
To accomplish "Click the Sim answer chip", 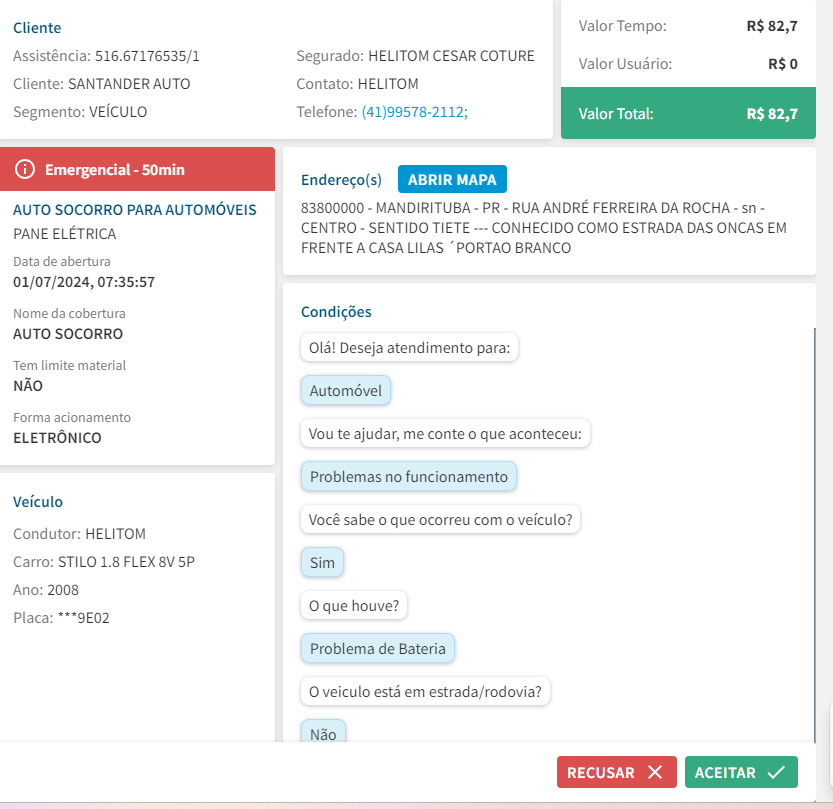I will (x=322, y=563).
